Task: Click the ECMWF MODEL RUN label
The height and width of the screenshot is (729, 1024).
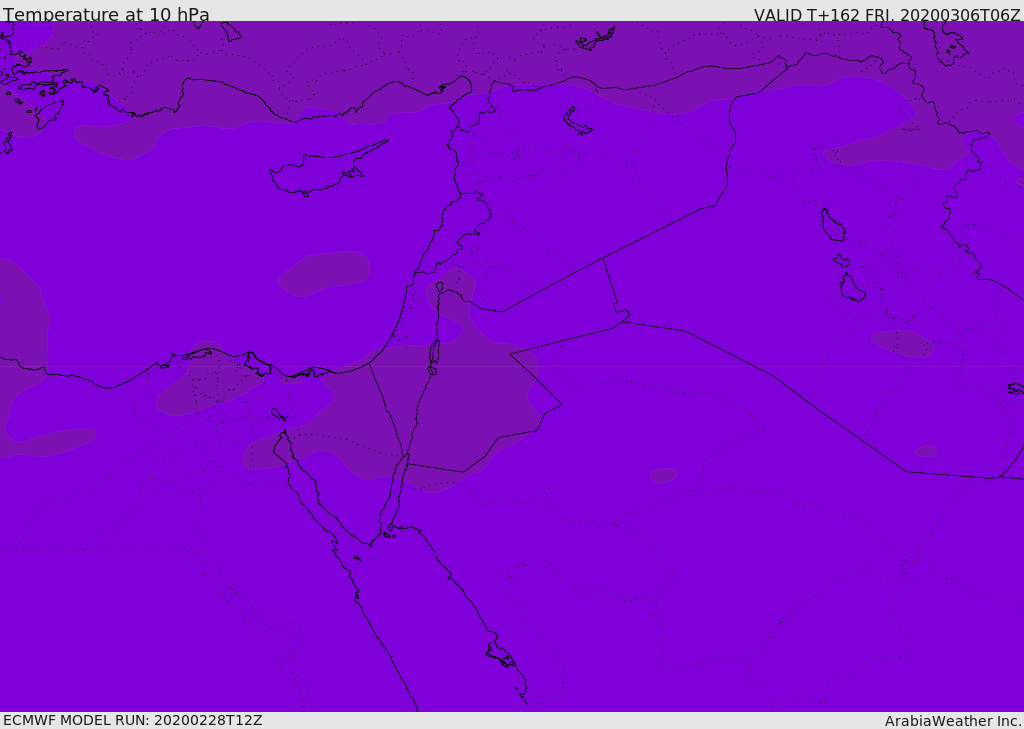Action: (132, 720)
